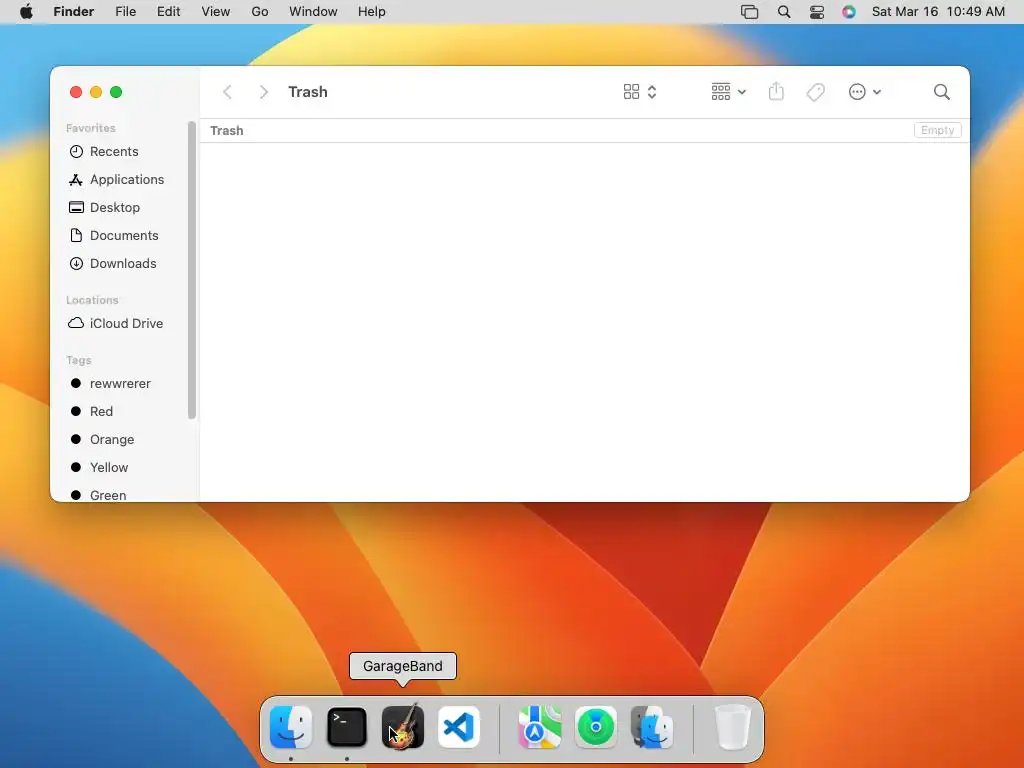Open the View menu

tap(216, 12)
